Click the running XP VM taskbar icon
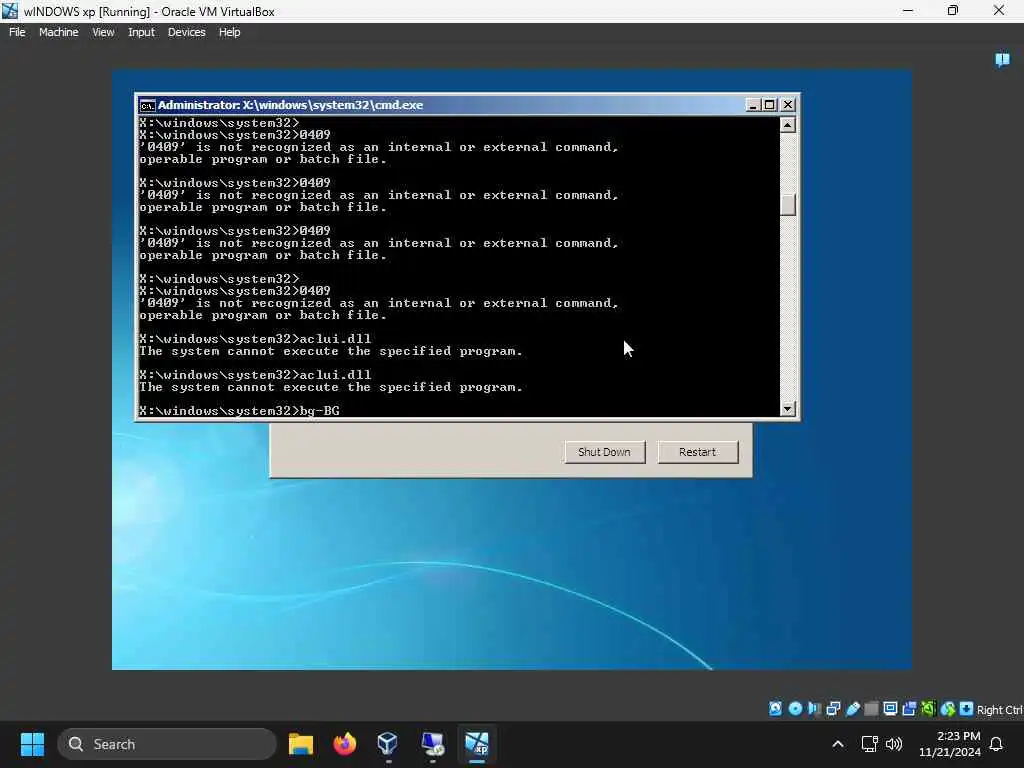 (x=477, y=744)
